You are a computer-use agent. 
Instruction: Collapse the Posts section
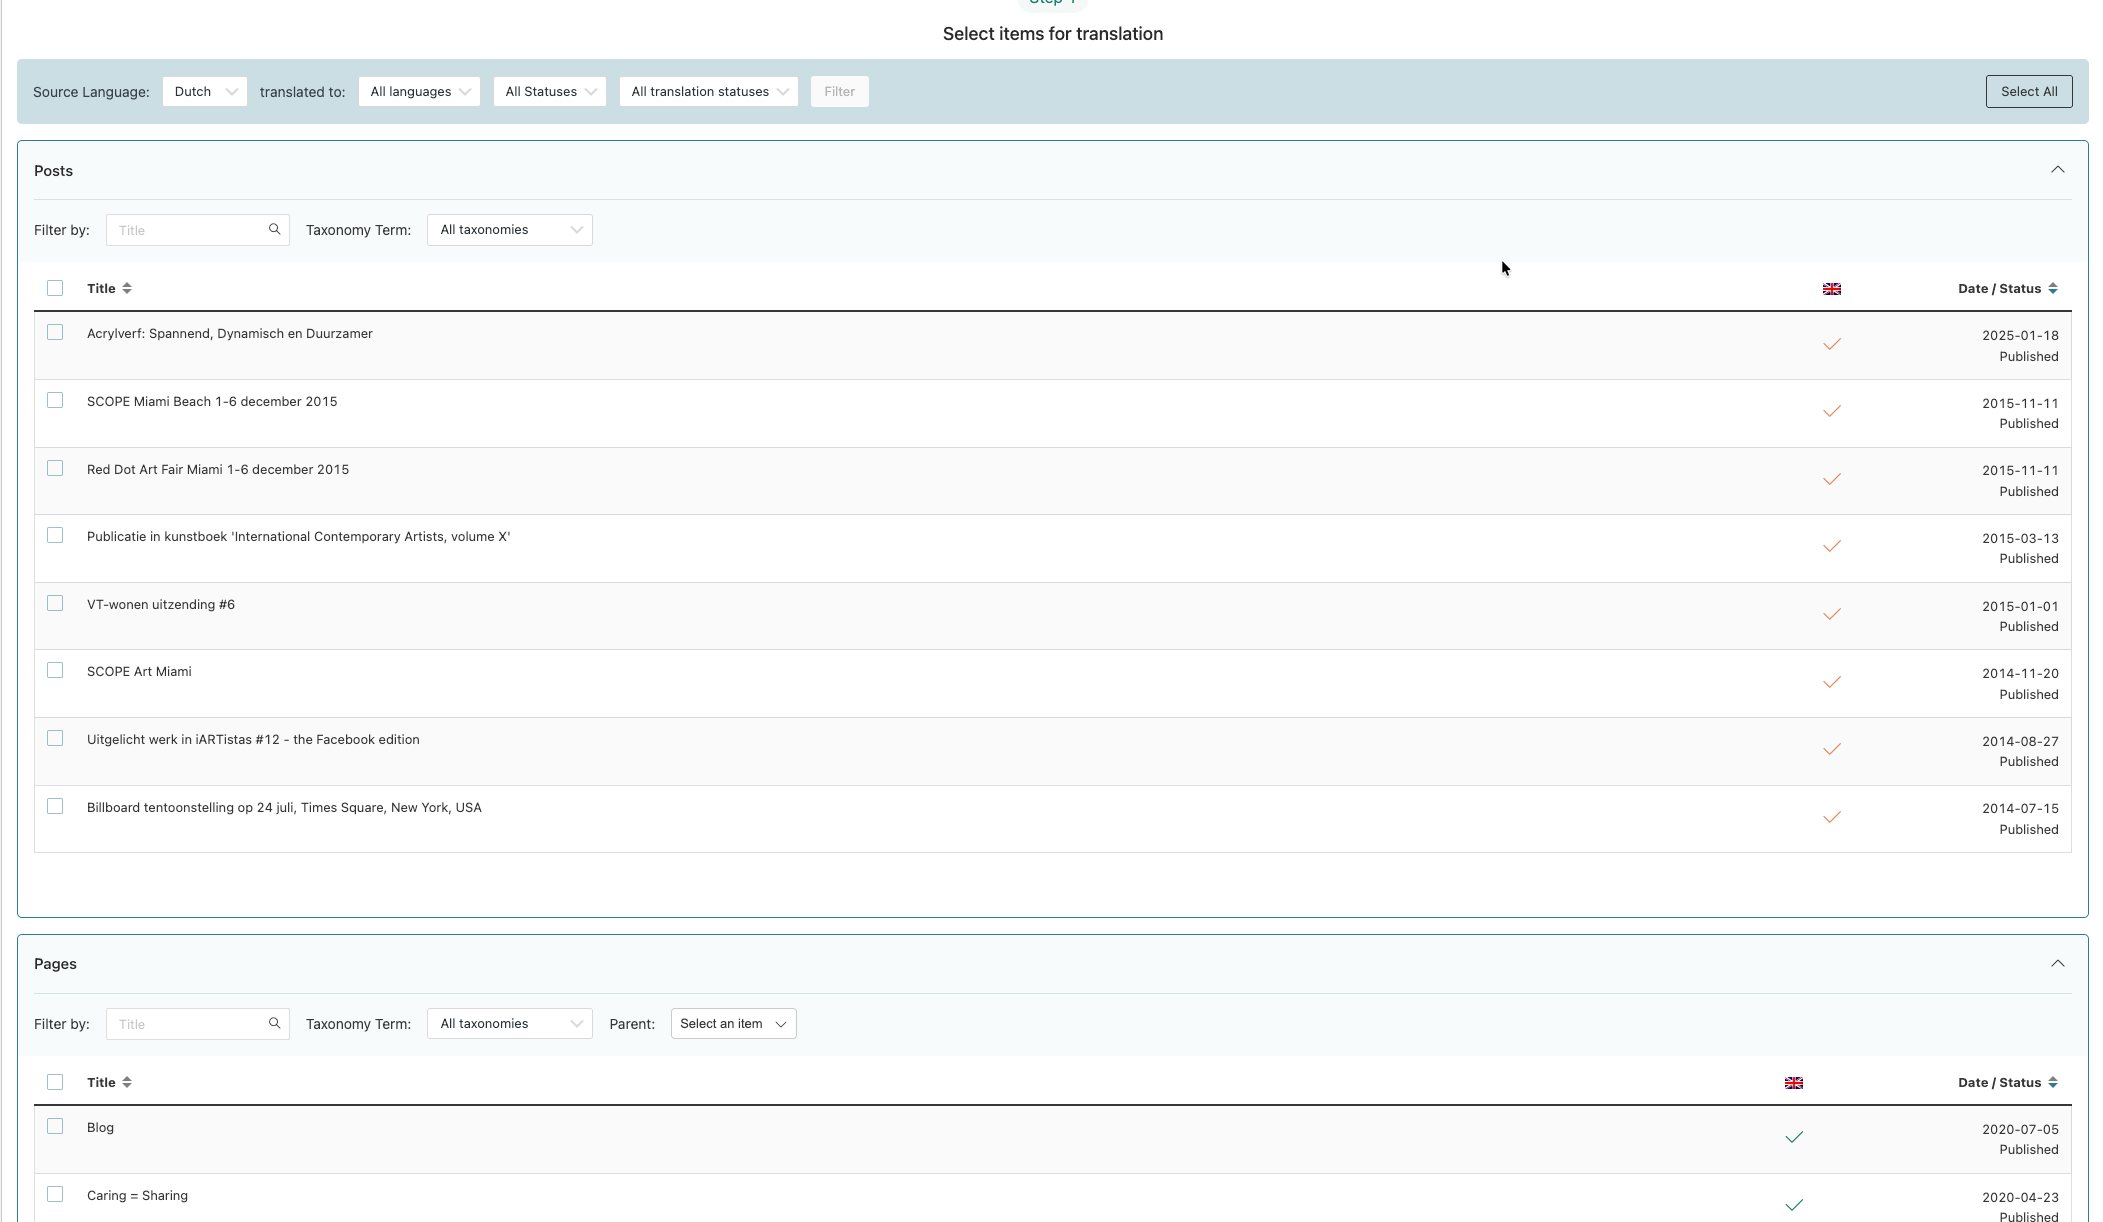(2057, 170)
